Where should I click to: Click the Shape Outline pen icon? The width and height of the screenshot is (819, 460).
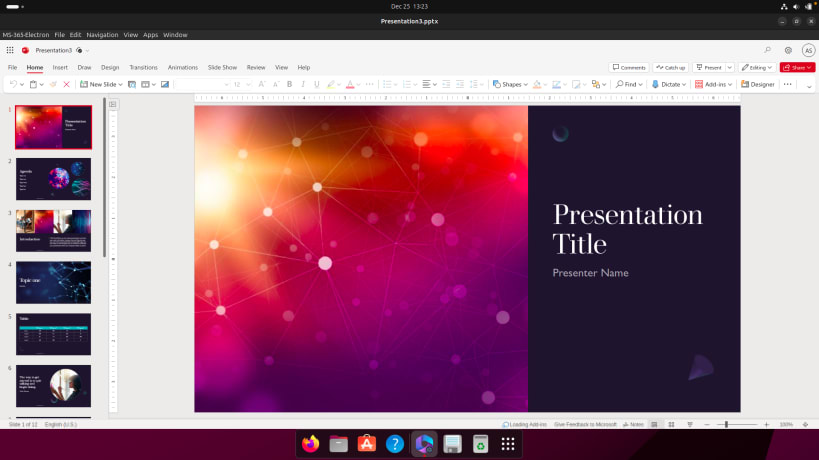(556, 84)
